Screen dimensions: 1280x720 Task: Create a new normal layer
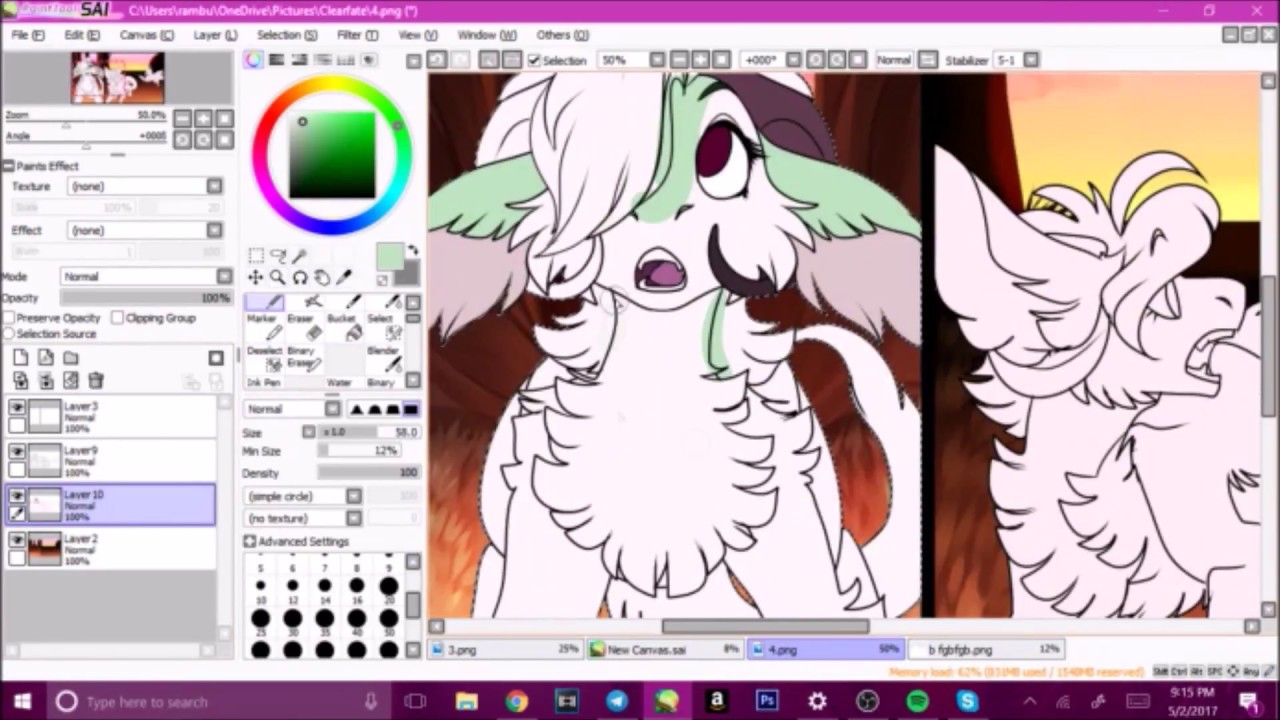point(21,358)
